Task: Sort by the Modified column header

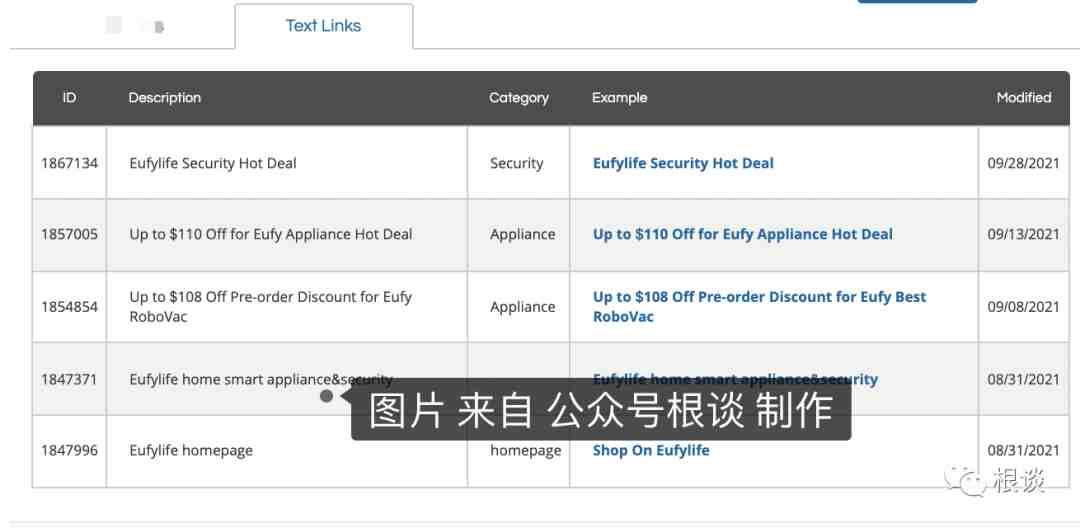Action: [1024, 98]
